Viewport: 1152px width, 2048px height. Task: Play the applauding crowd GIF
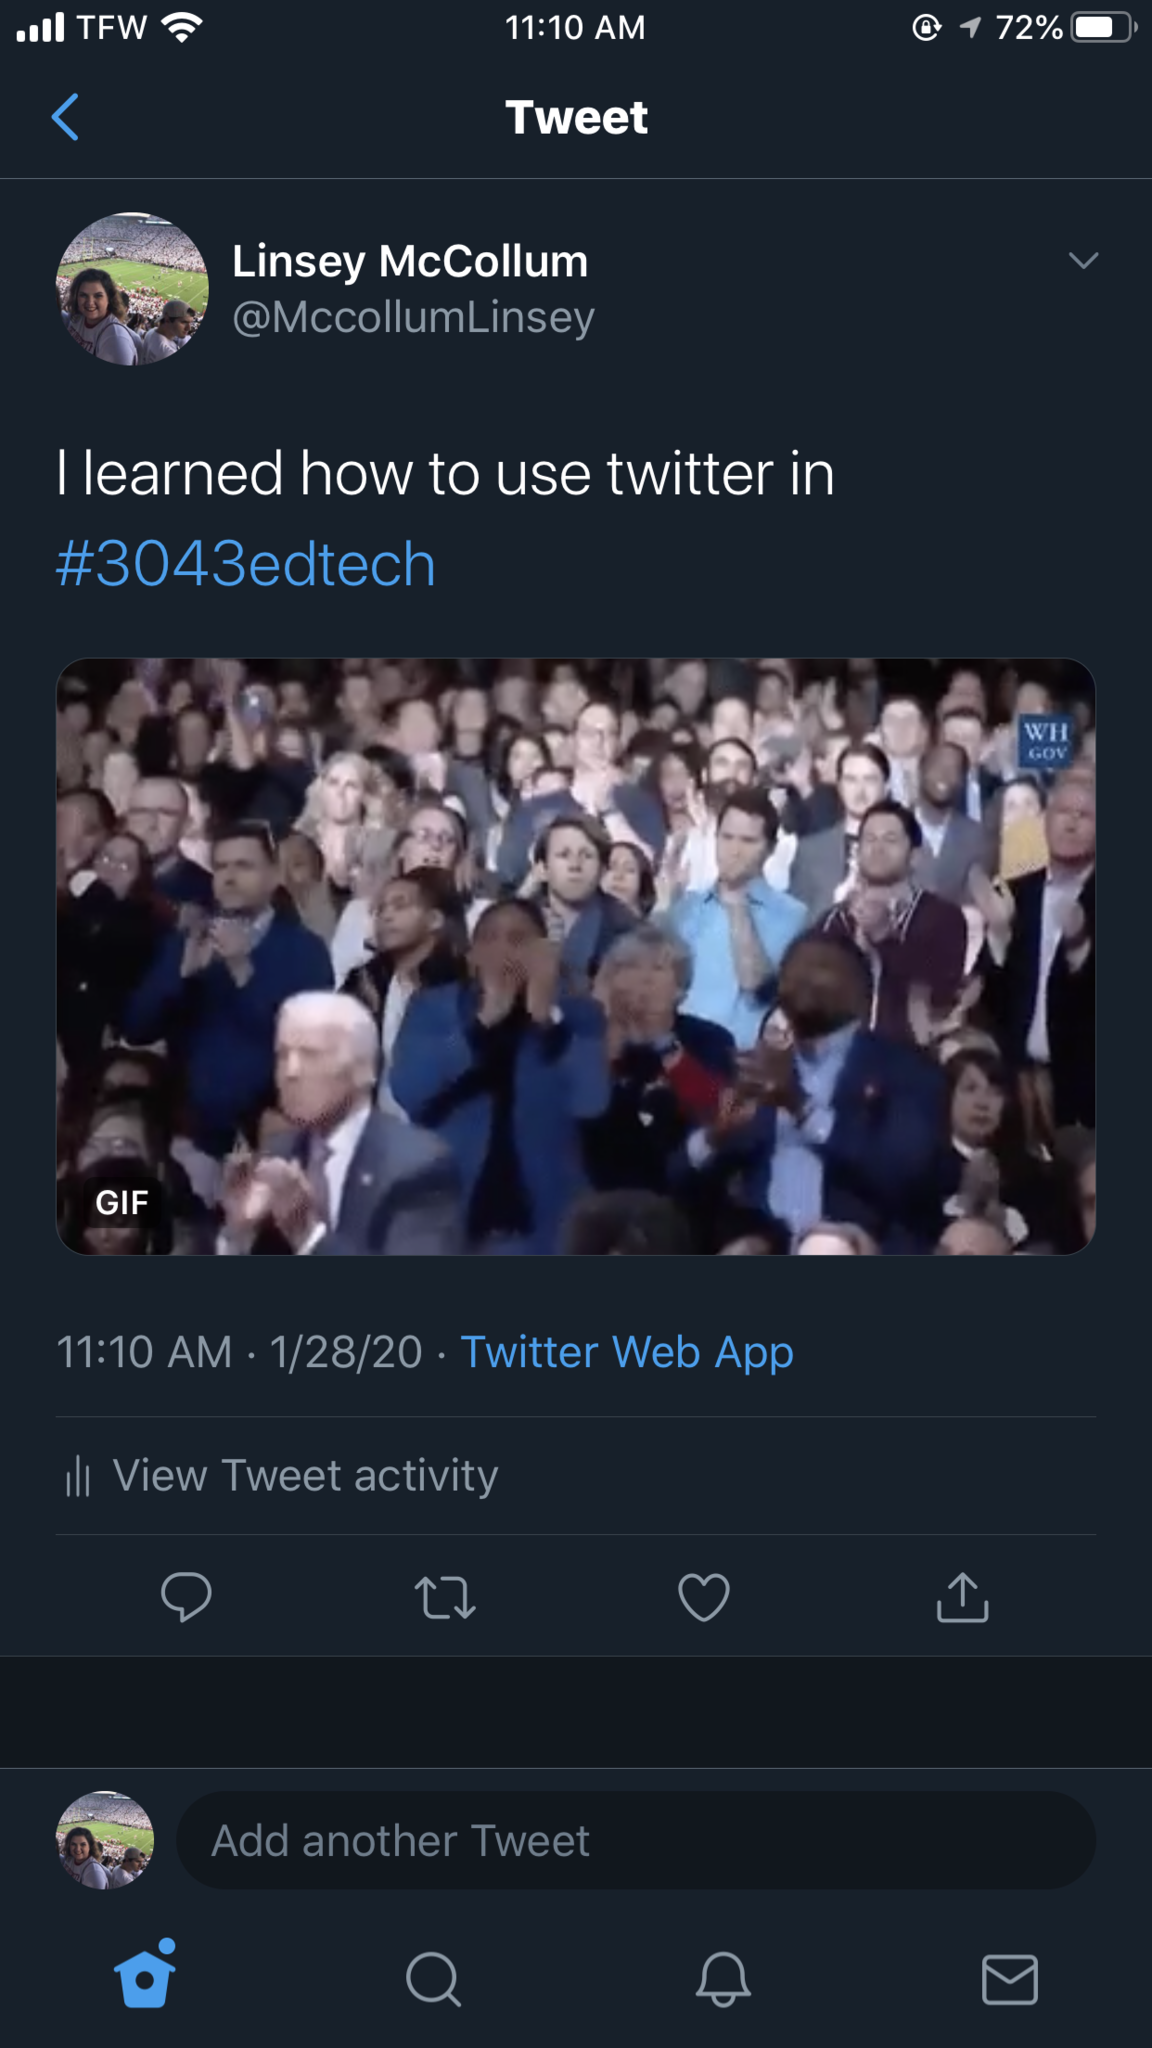[576, 956]
